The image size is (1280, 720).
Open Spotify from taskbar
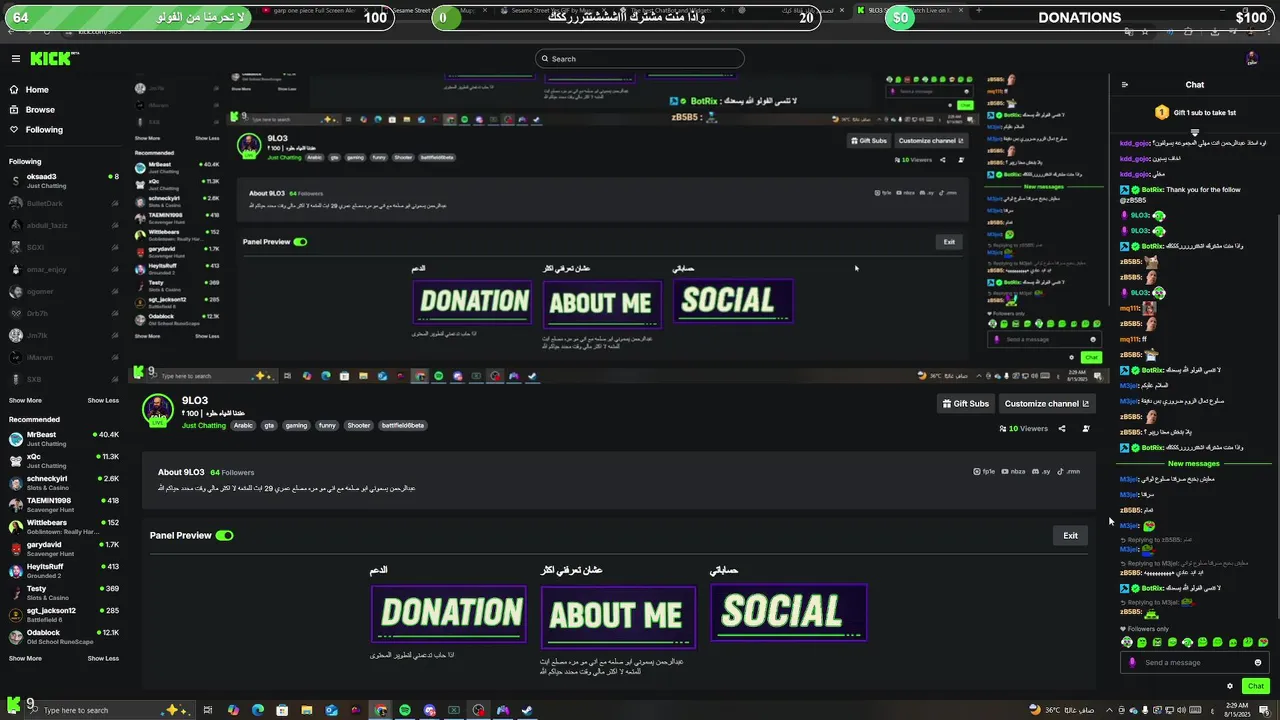pyautogui.click(x=405, y=710)
